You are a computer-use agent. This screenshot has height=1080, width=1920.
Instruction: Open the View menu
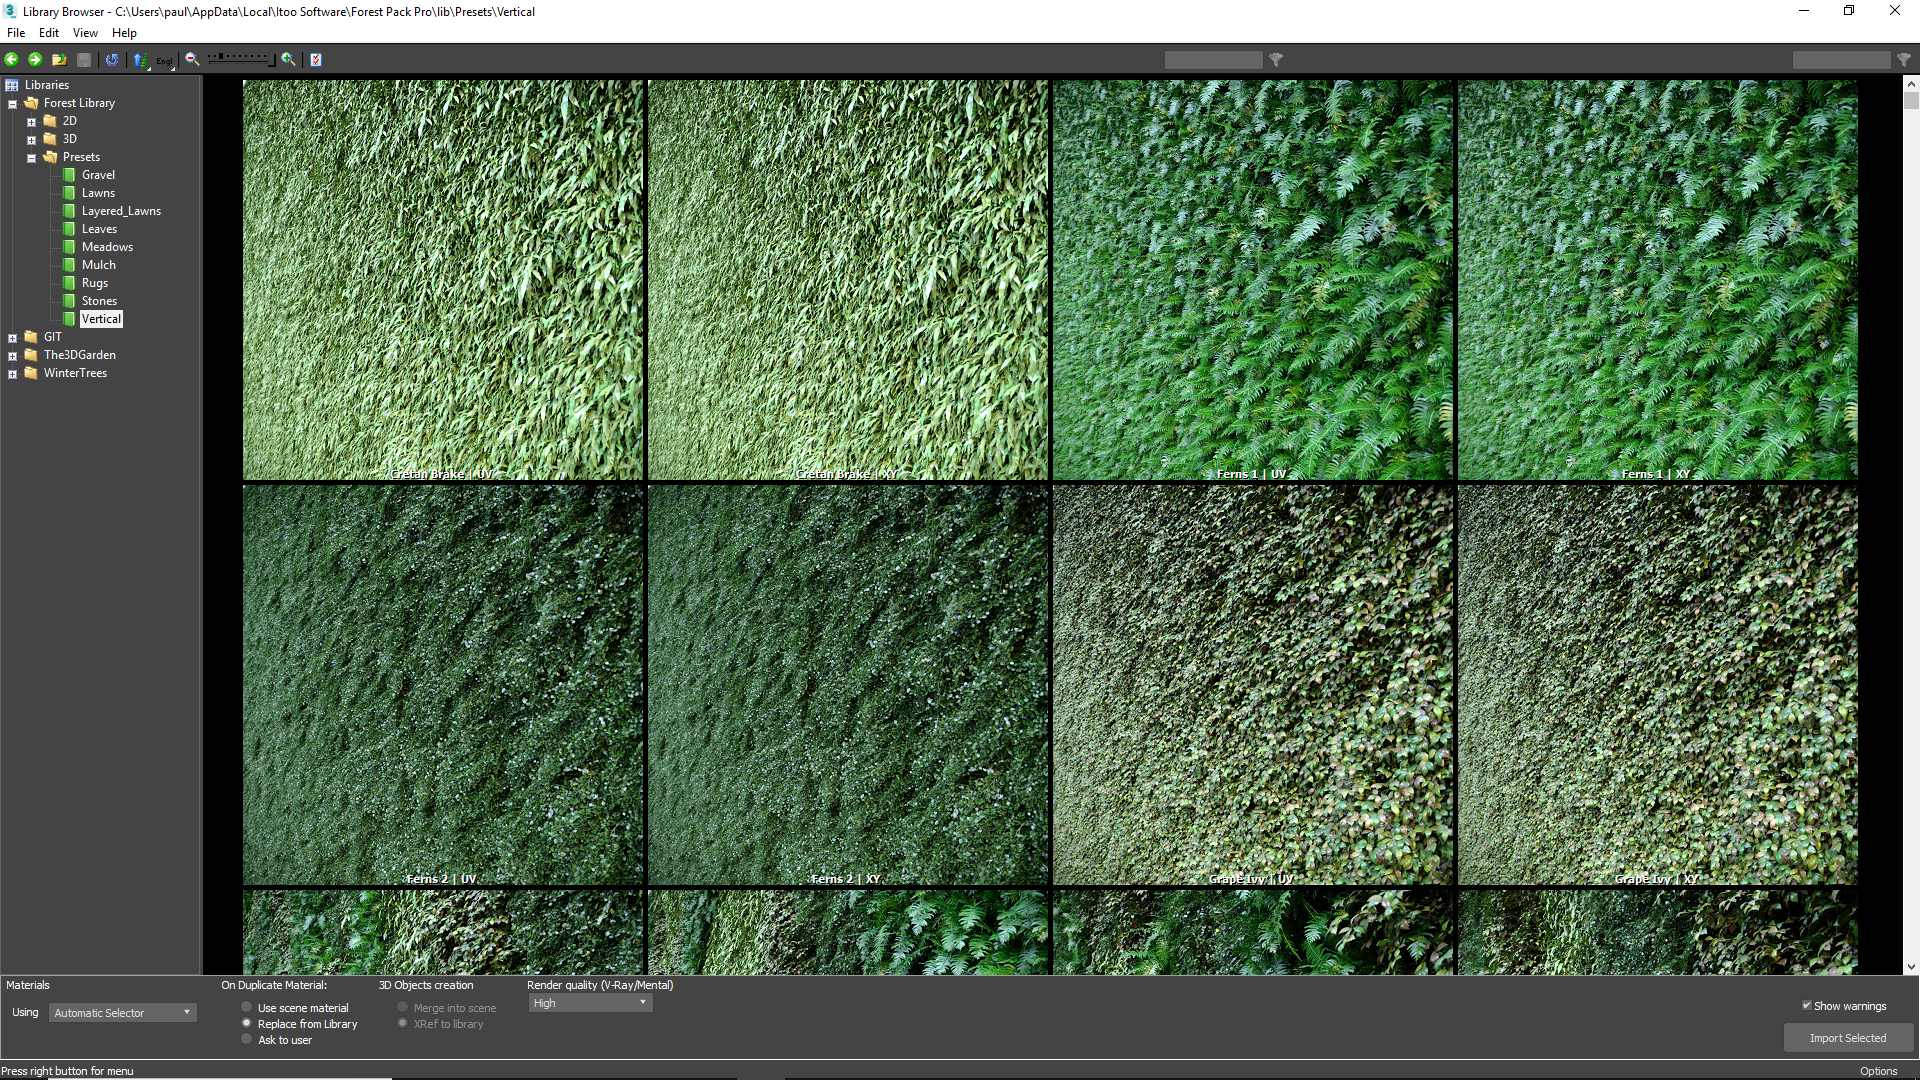pyautogui.click(x=85, y=32)
